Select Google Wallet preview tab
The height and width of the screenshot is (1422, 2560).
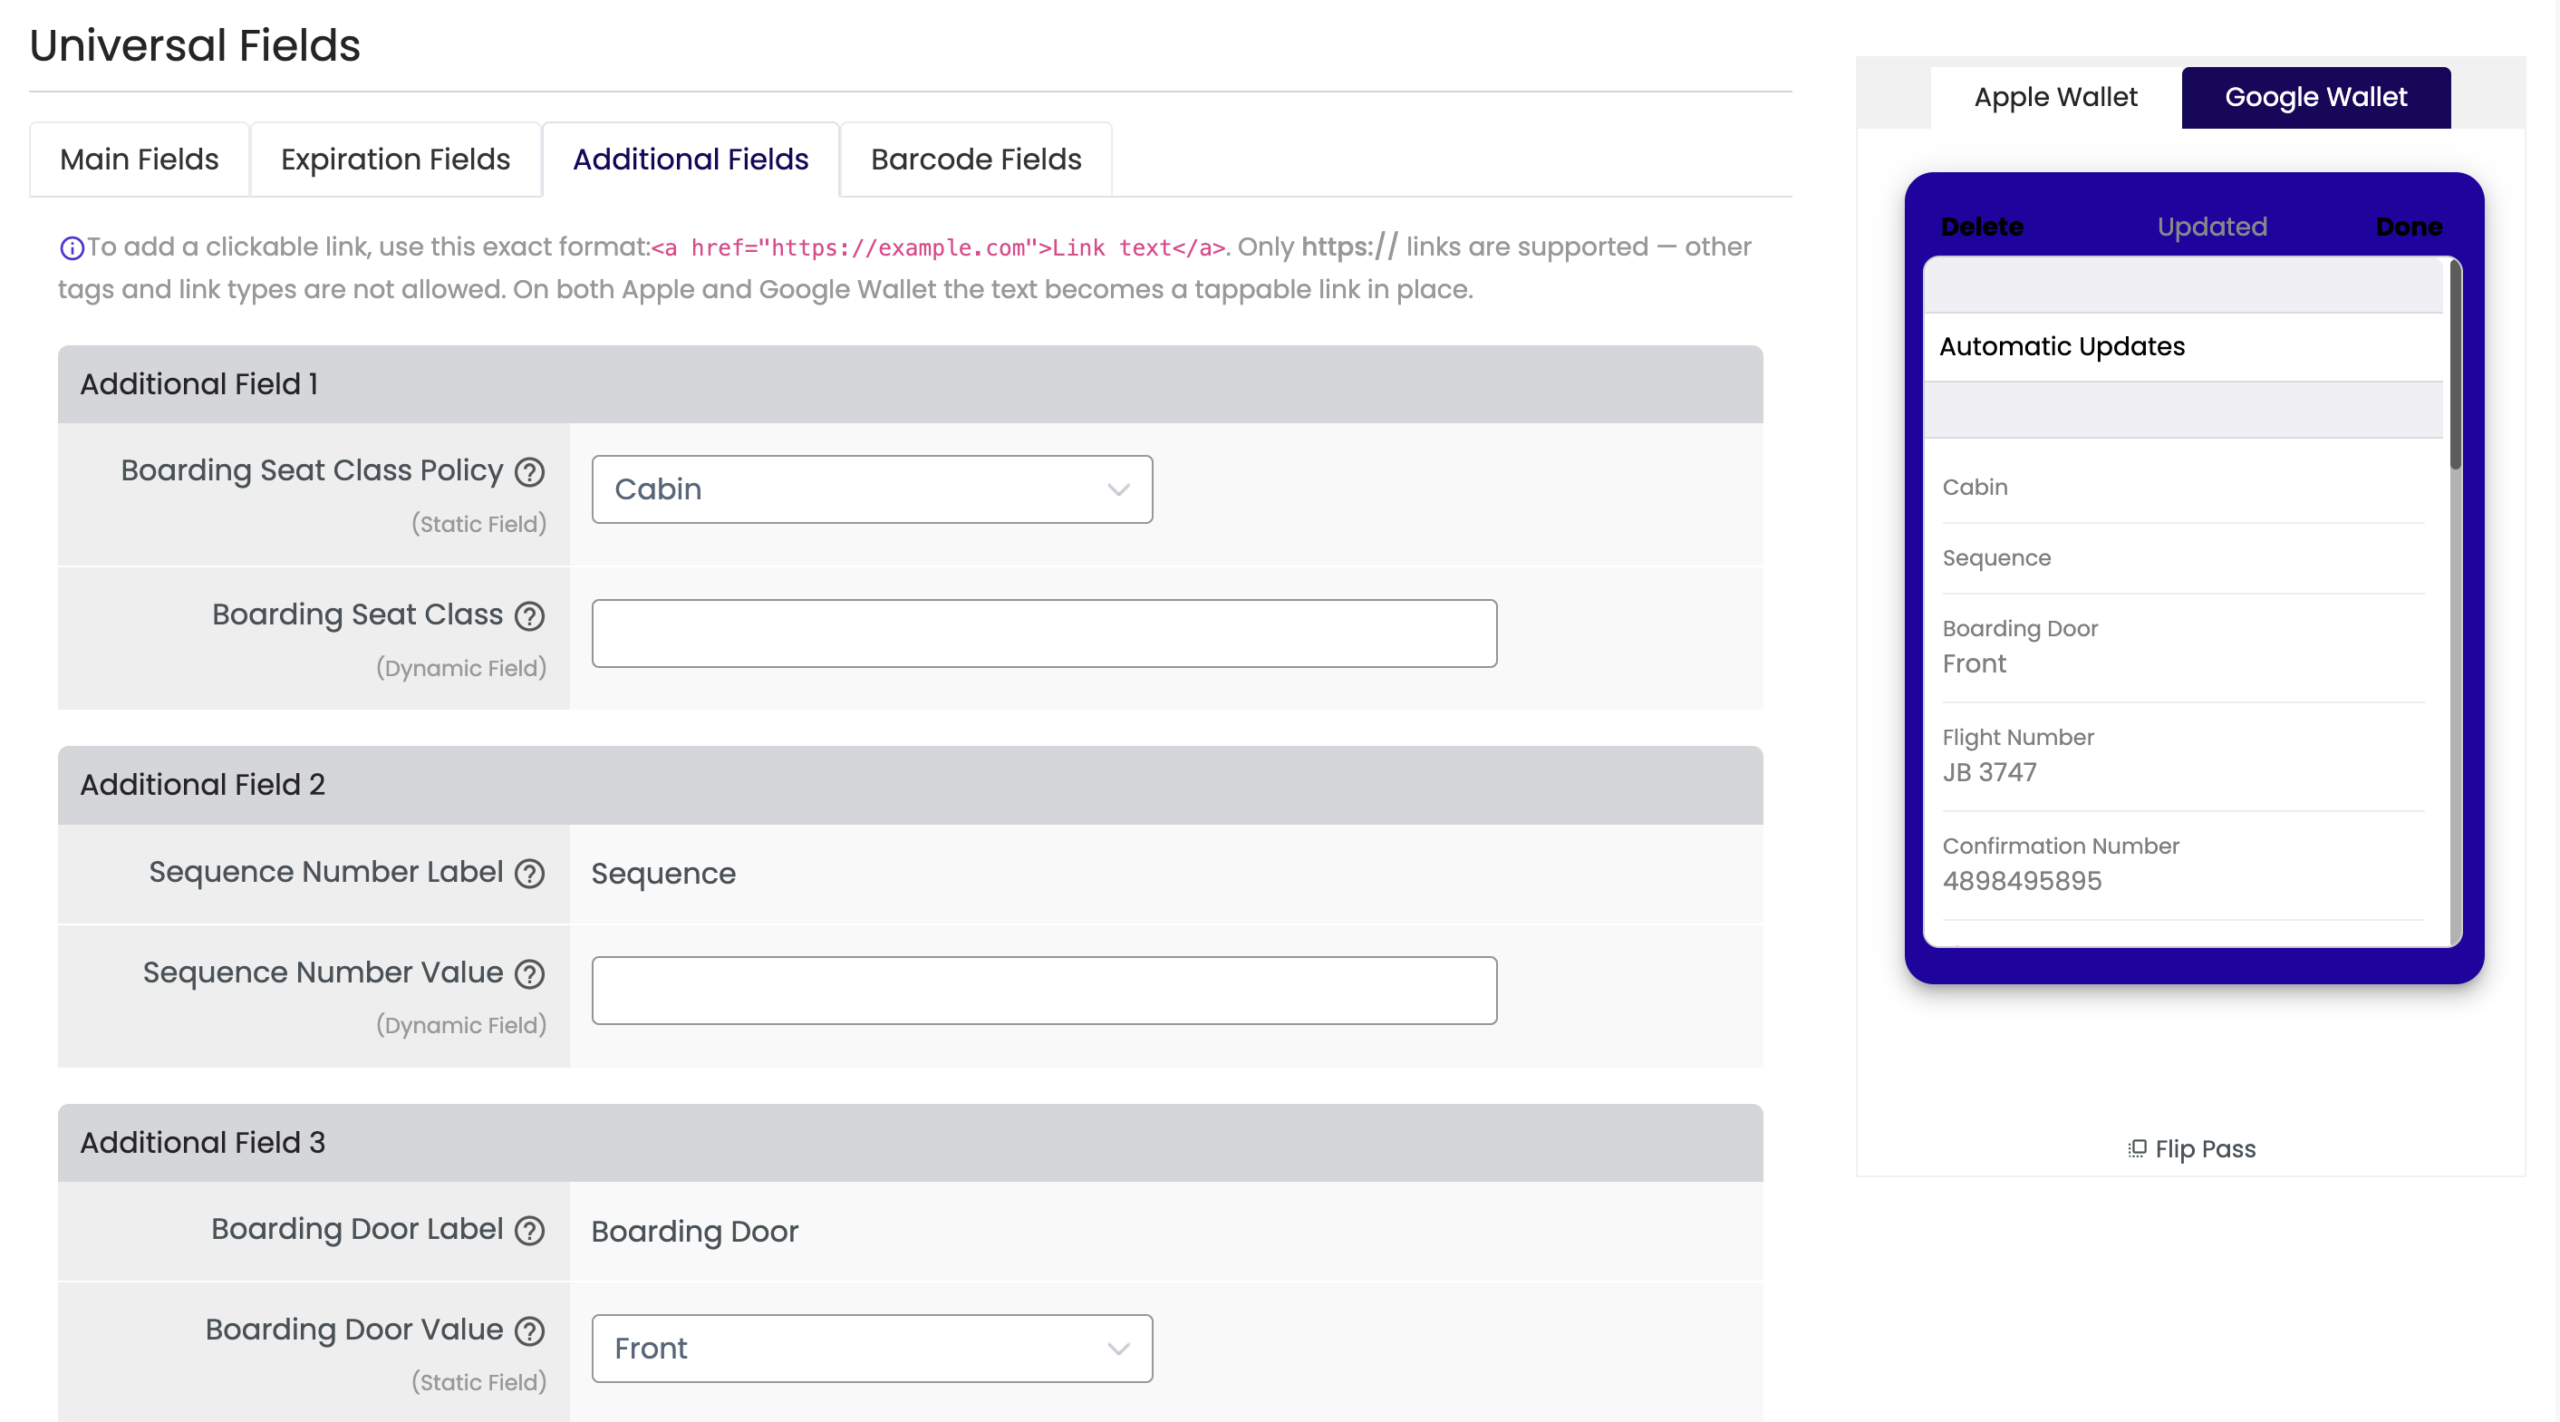[2315, 97]
